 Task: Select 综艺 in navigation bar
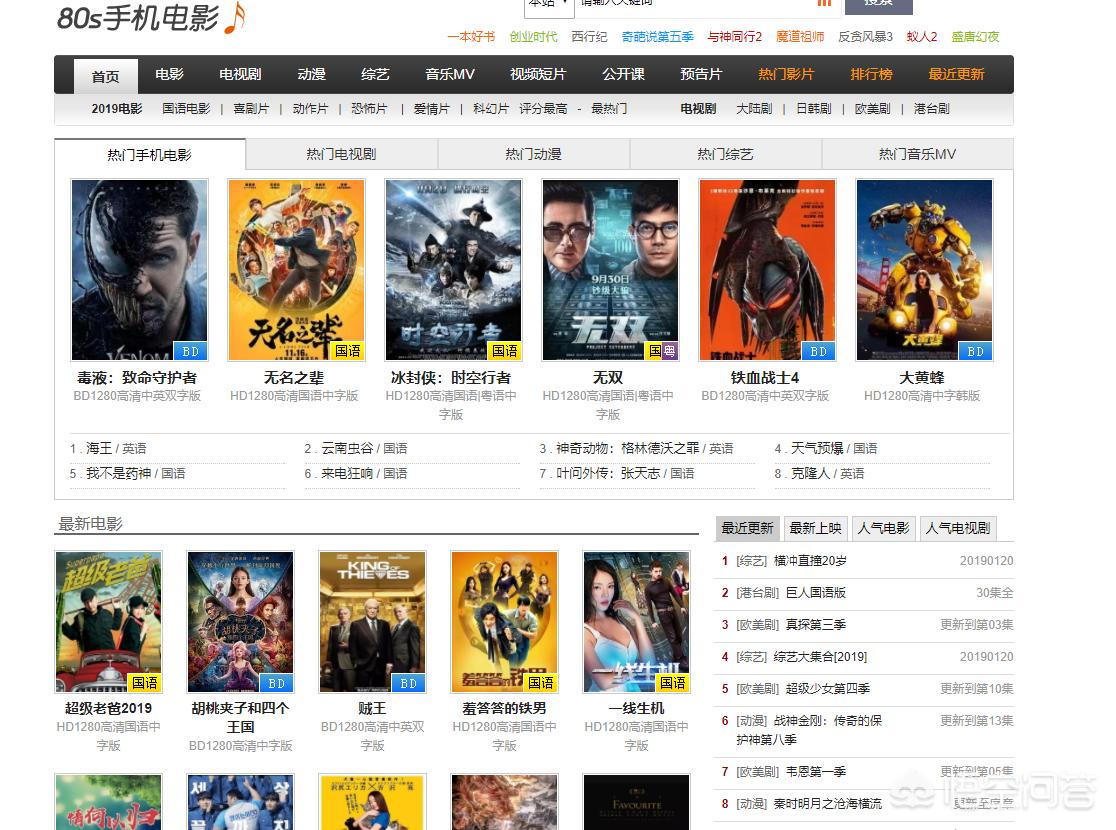375,74
